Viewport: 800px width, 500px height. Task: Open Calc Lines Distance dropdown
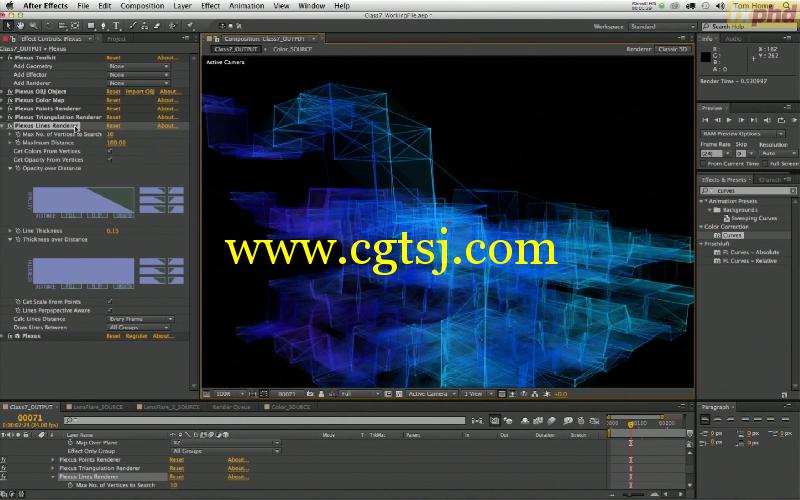click(x=140, y=319)
